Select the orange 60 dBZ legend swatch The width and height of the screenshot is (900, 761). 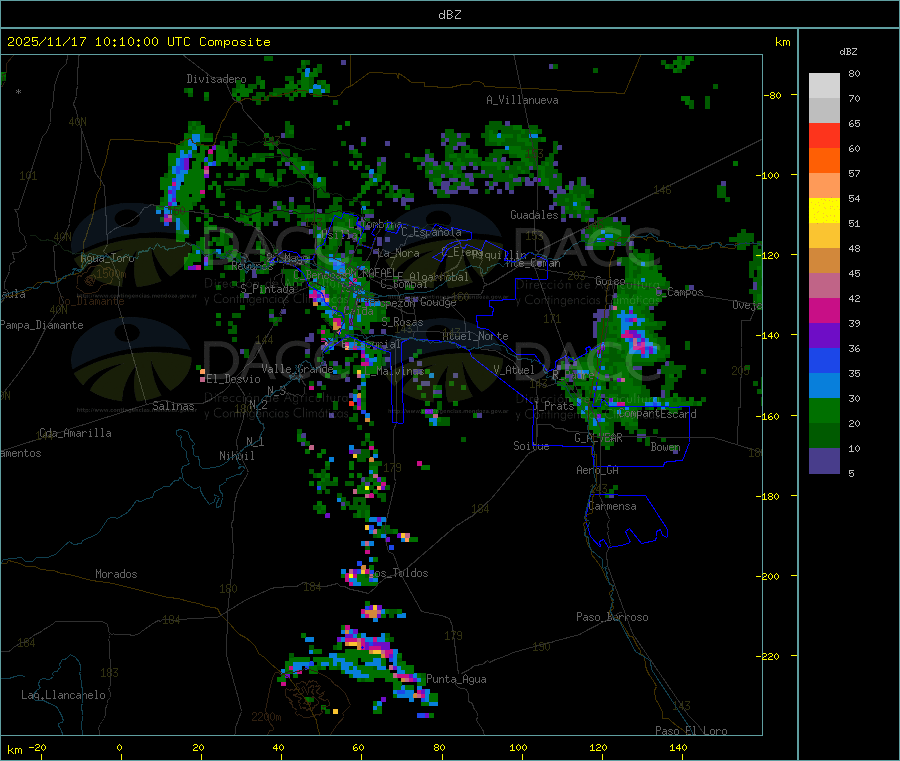(824, 161)
